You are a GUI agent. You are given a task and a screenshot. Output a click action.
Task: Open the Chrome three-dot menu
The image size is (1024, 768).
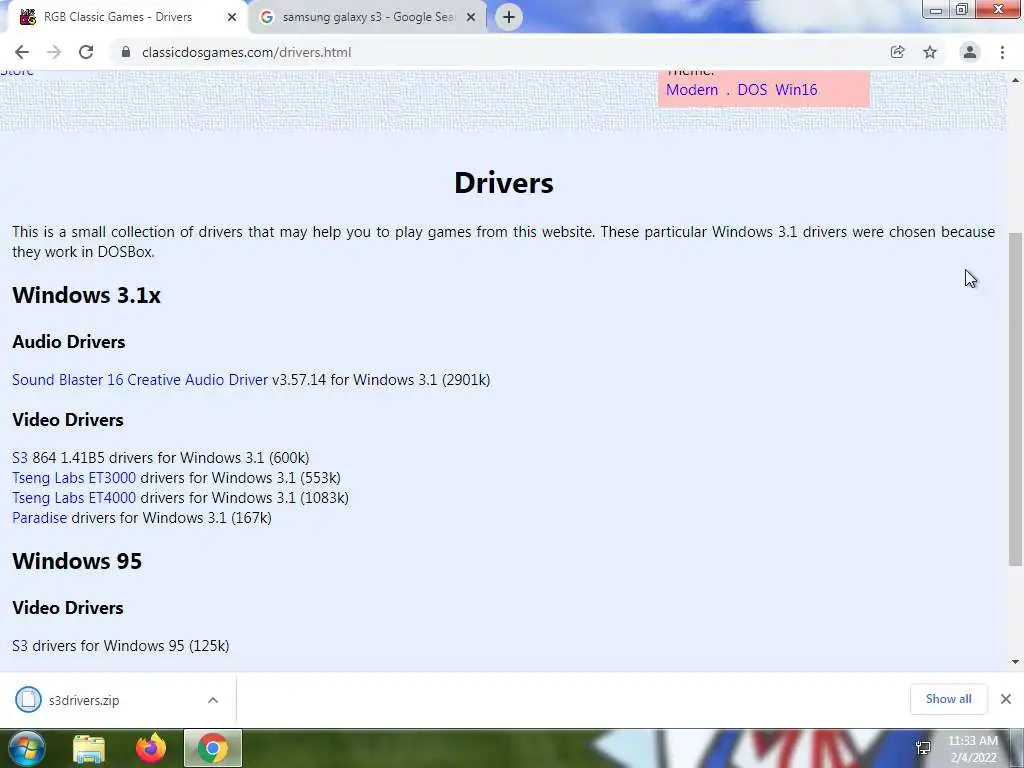coord(1002,52)
